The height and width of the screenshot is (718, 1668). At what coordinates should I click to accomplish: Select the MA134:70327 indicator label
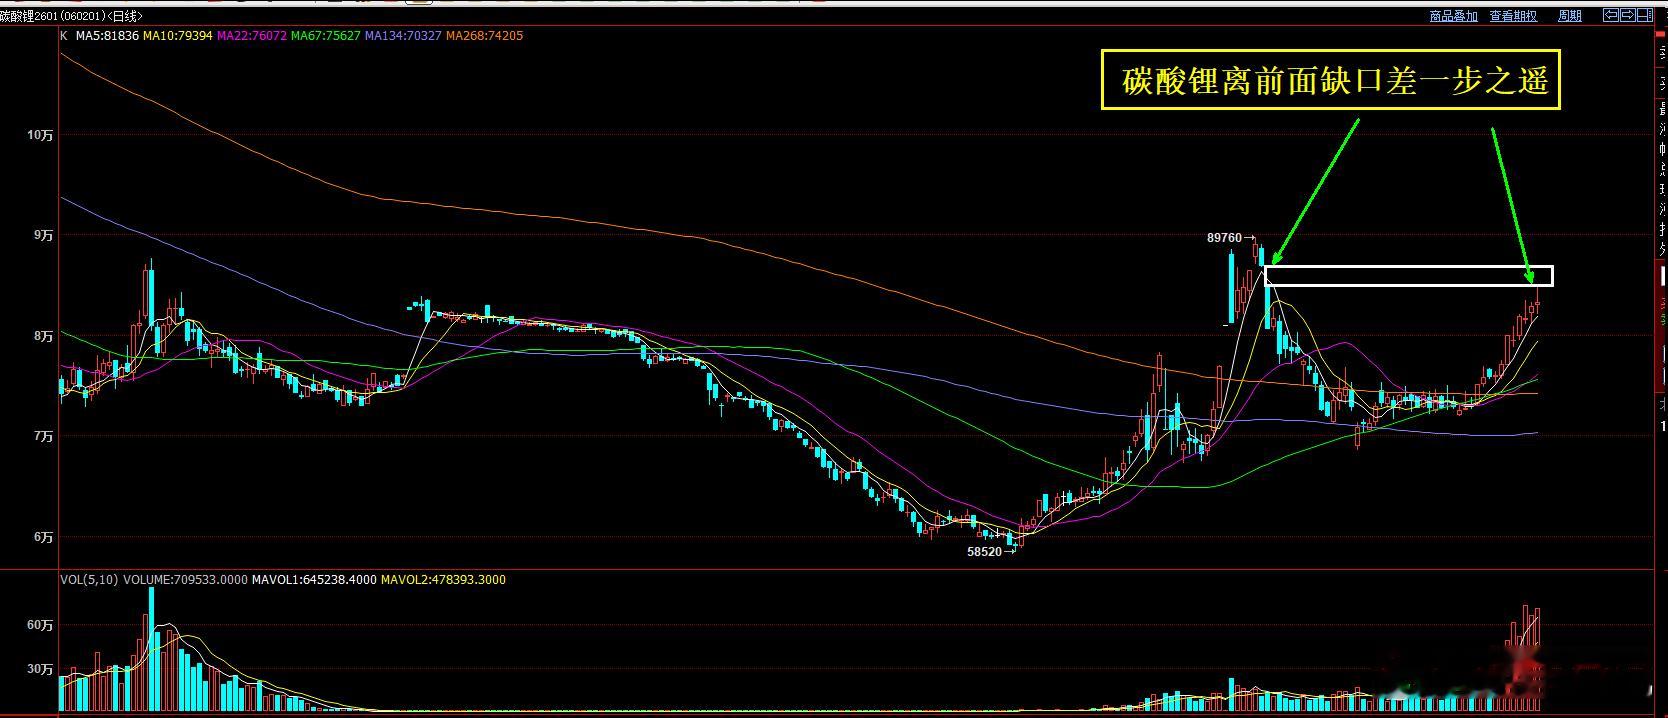pyautogui.click(x=403, y=36)
